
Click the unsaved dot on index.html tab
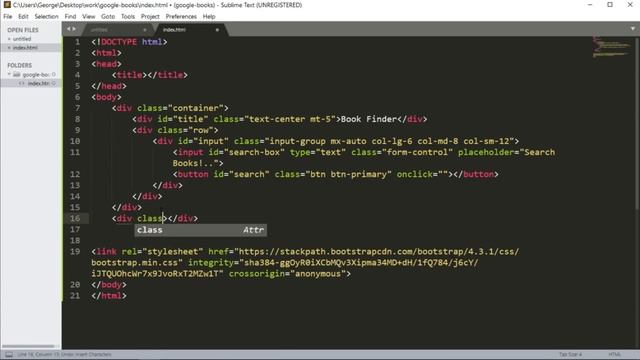click(217, 30)
